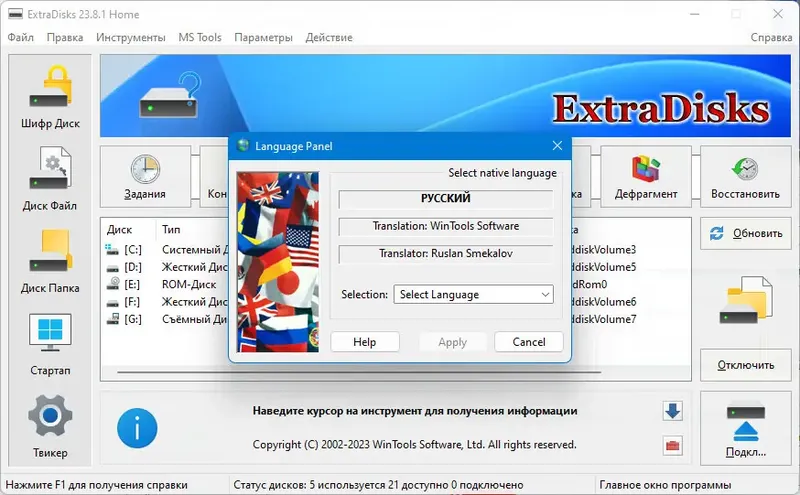Image resolution: width=800 pixels, height=495 pixels.
Task: Click the ExtraDisks title bar app icon
Action: coord(15,14)
